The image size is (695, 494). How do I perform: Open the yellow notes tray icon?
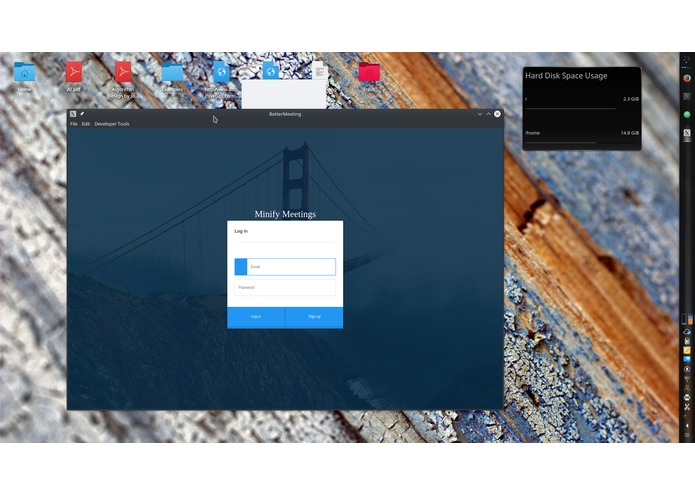pyautogui.click(x=687, y=350)
